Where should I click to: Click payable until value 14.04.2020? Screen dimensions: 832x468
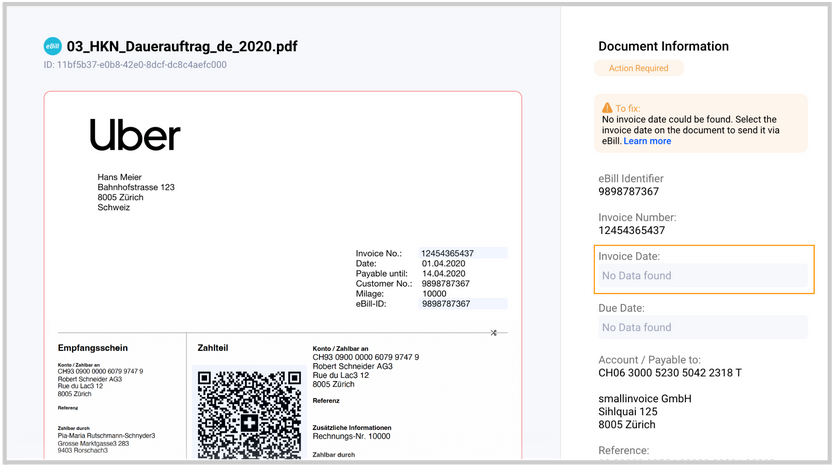(x=443, y=274)
